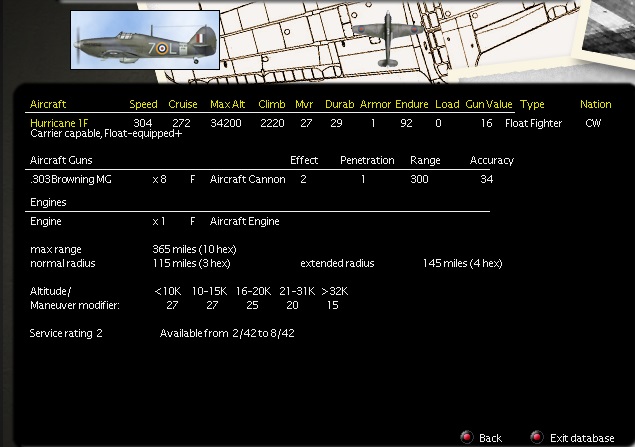Screen dimensions: 635x447
Task: Click '145 miles (4 hex)' extended radius
Action: 462,264
